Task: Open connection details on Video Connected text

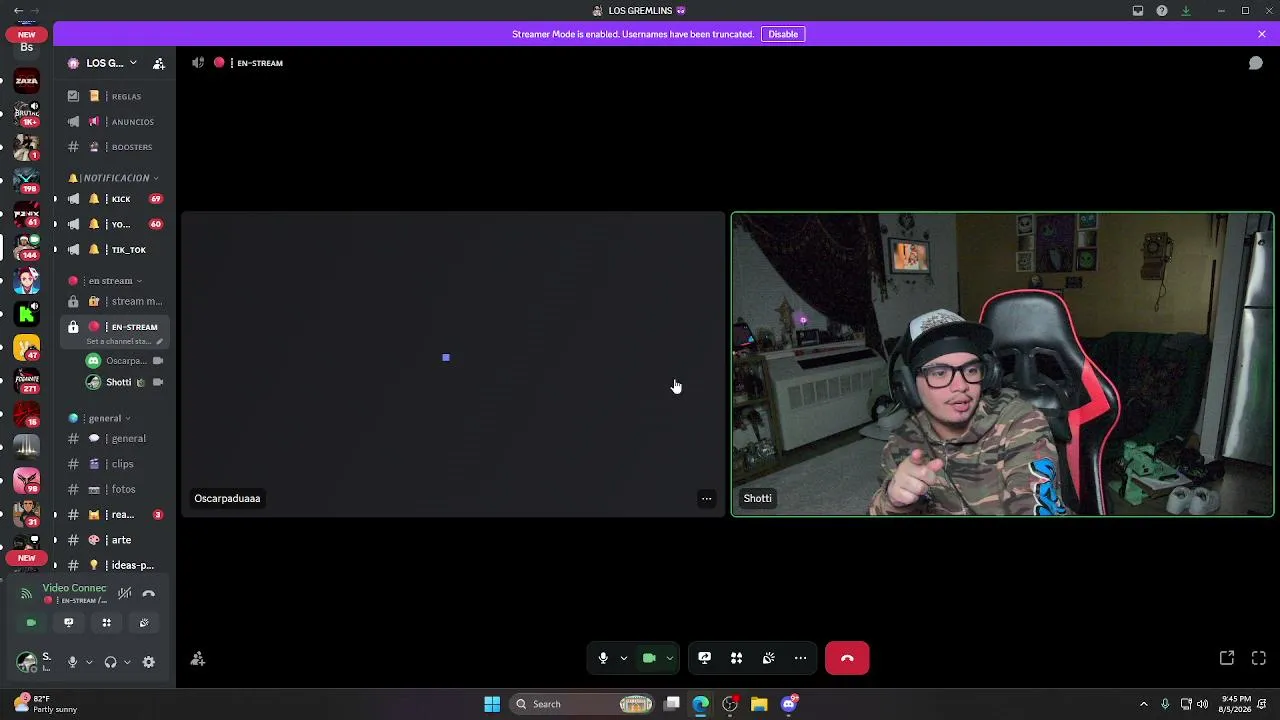Action: [74, 588]
